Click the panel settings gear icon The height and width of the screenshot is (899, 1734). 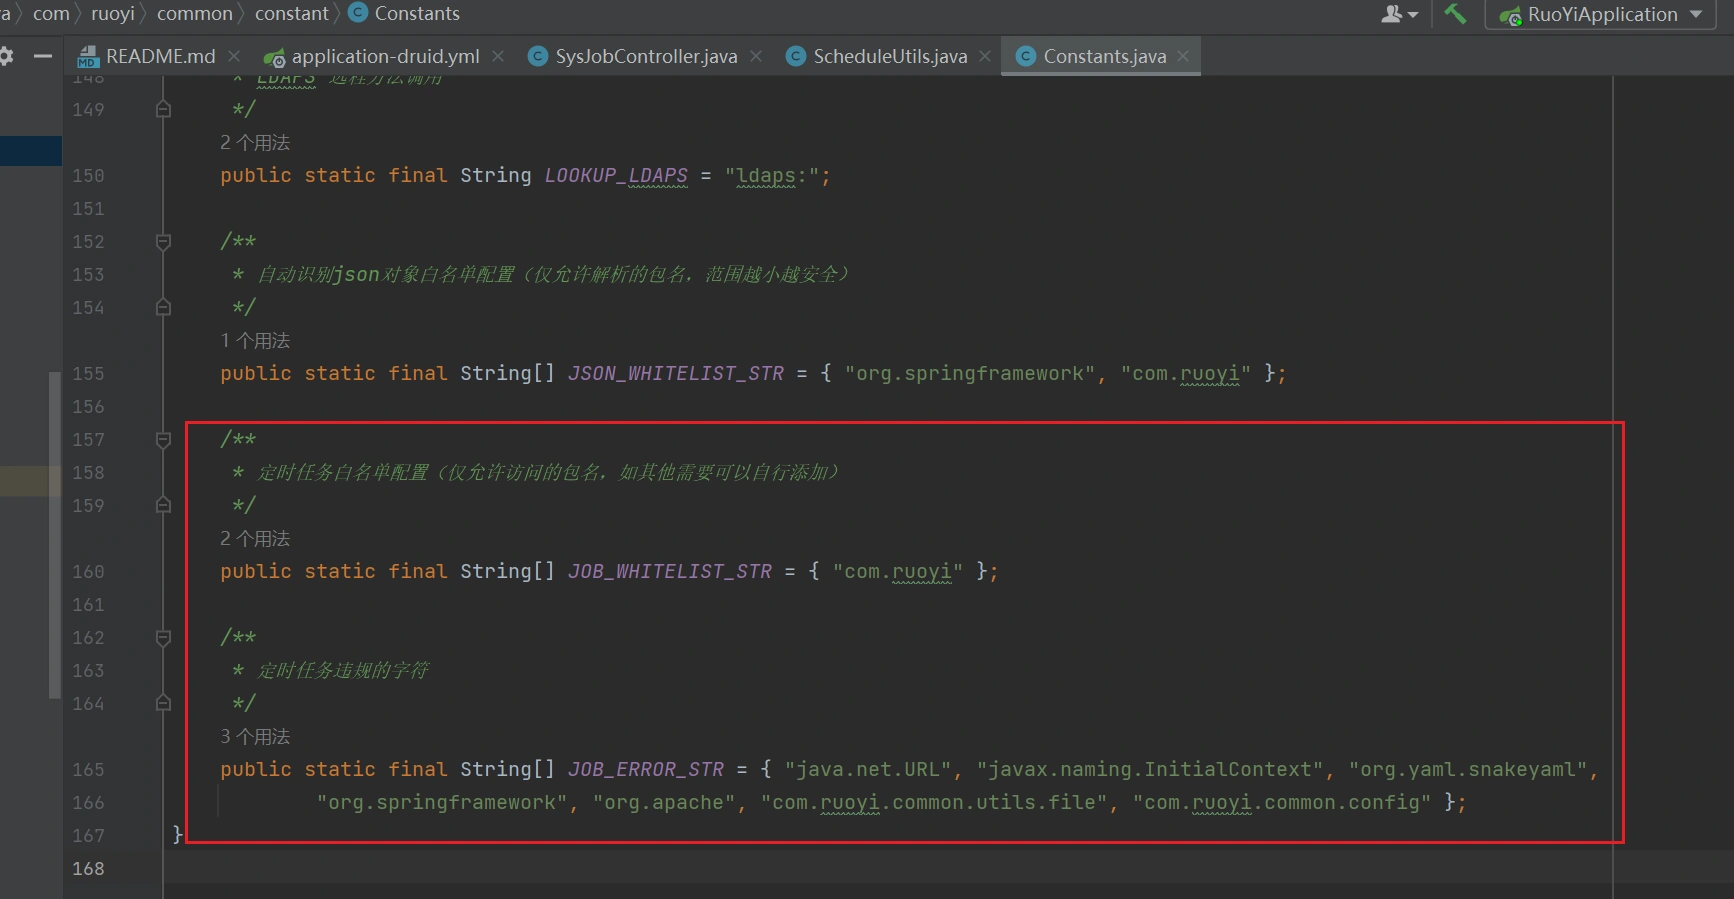pyautogui.click(x=6, y=56)
